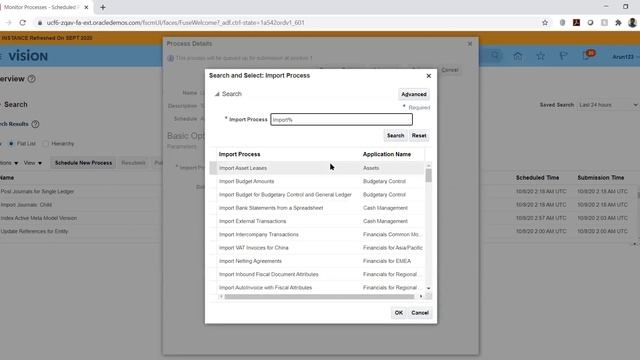Close the Monitor Processes tab
Screen dimensions: 640x360
pyautogui.click(x=86, y=7)
